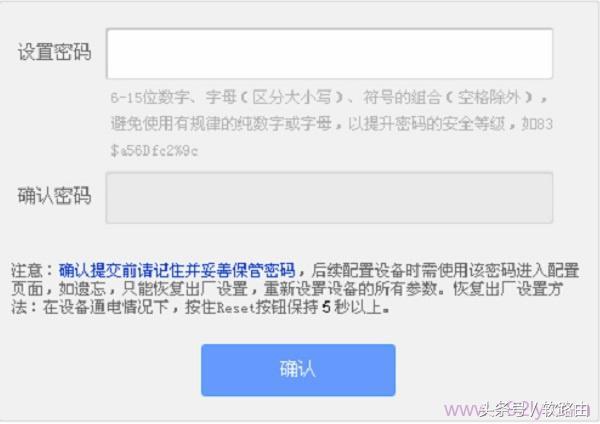The height and width of the screenshot is (424, 600).
Task: Click the bold number 5 in the note
Action: [x=326, y=307]
